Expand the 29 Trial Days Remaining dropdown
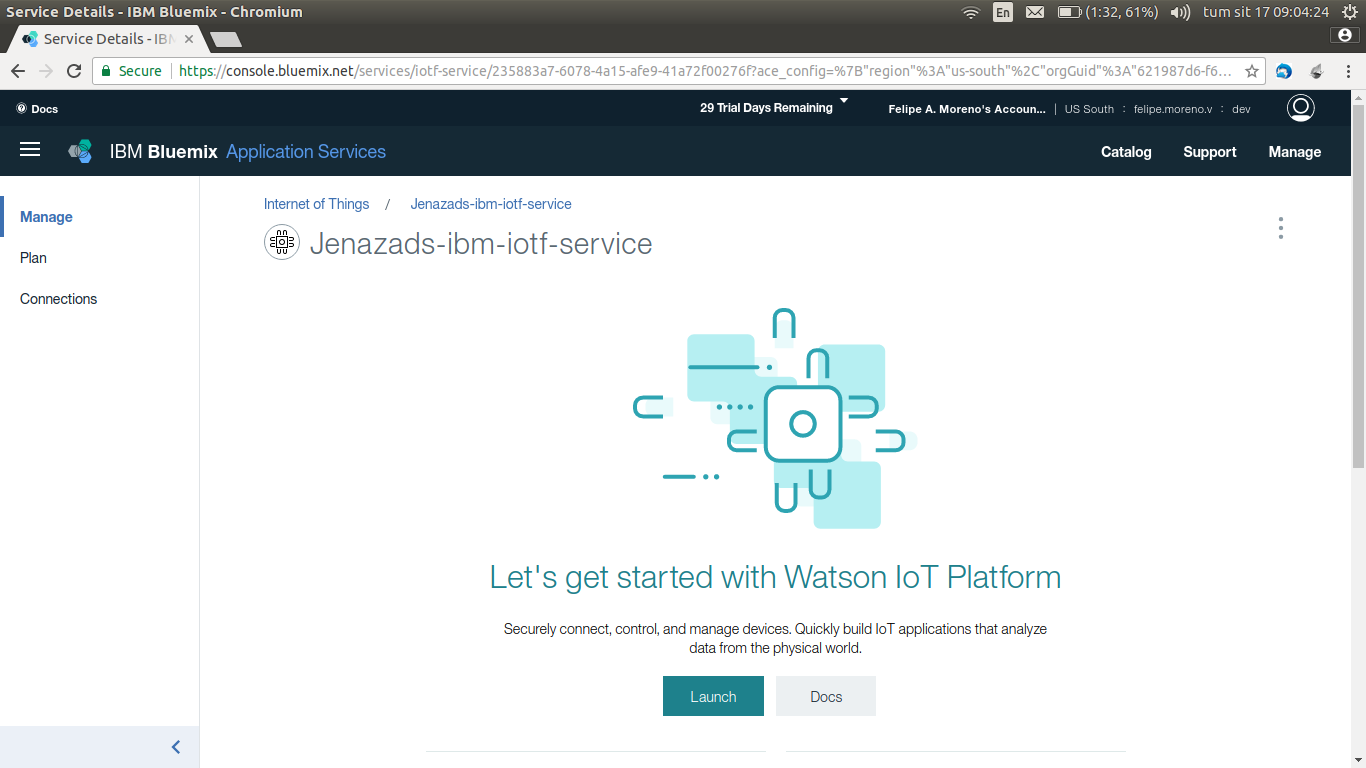Image resolution: width=1366 pixels, height=768 pixels. point(774,107)
